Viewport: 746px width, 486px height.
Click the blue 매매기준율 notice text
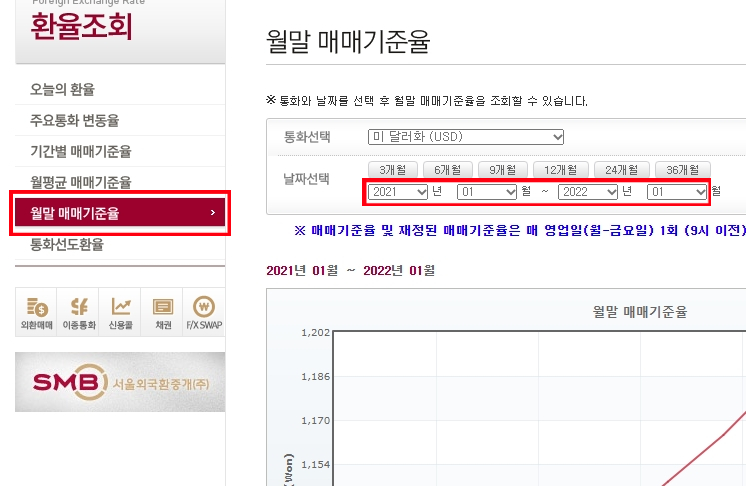[520, 231]
